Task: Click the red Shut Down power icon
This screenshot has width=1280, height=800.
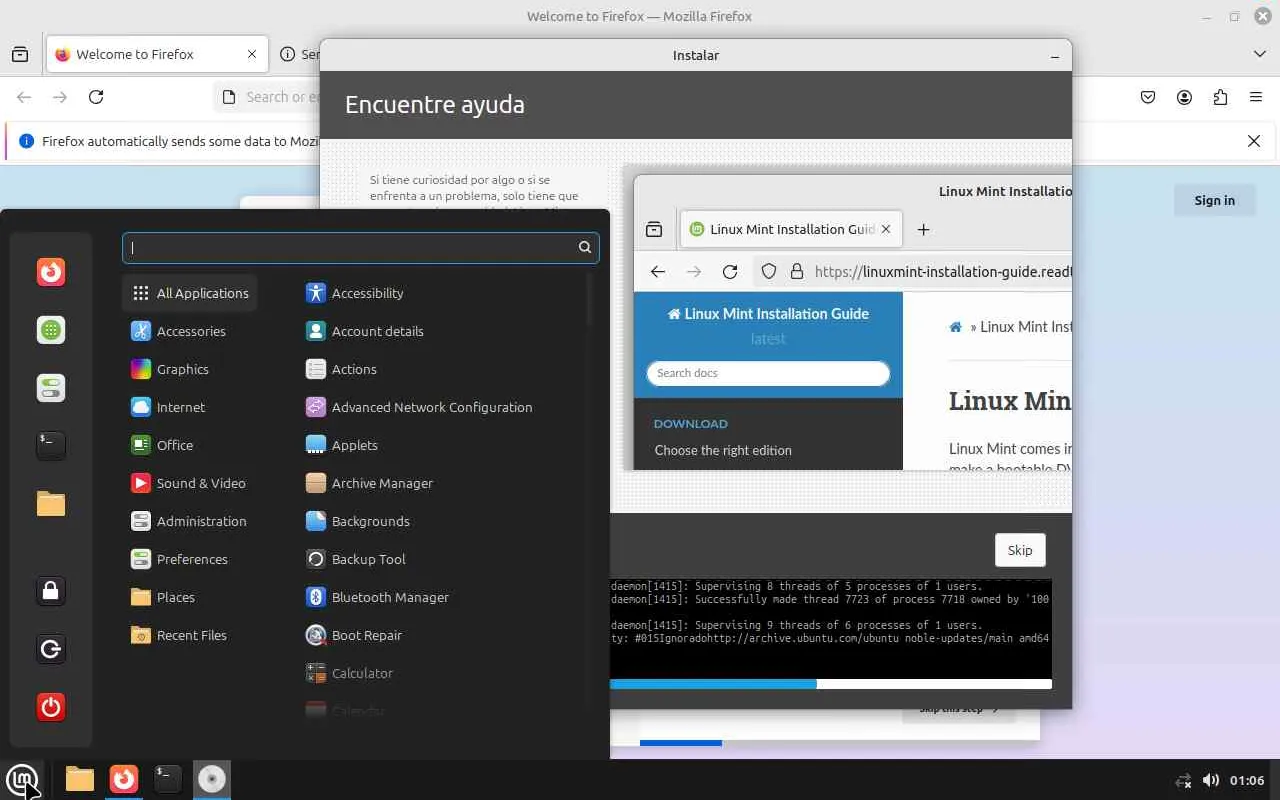Action: point(51,707)
